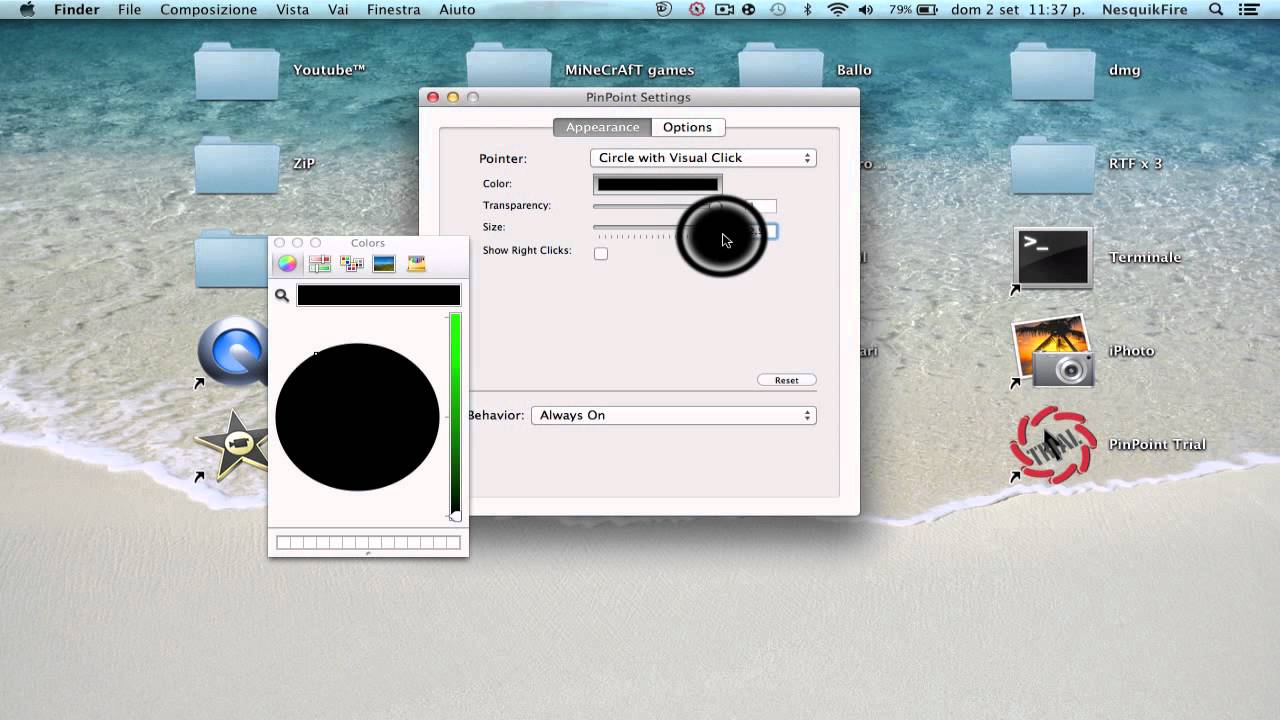The image size is (1280, 720).
Task: Open the dmg folder
Action: click(x=1053, y=71)
